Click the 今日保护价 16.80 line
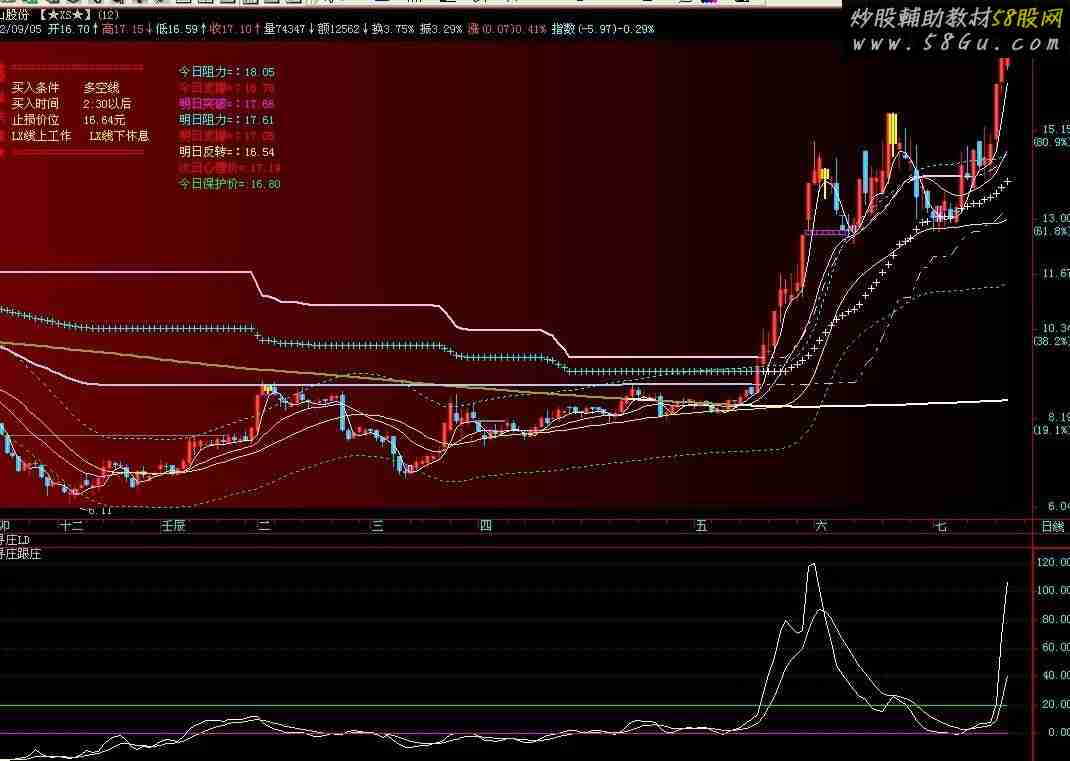 point(229,184)
